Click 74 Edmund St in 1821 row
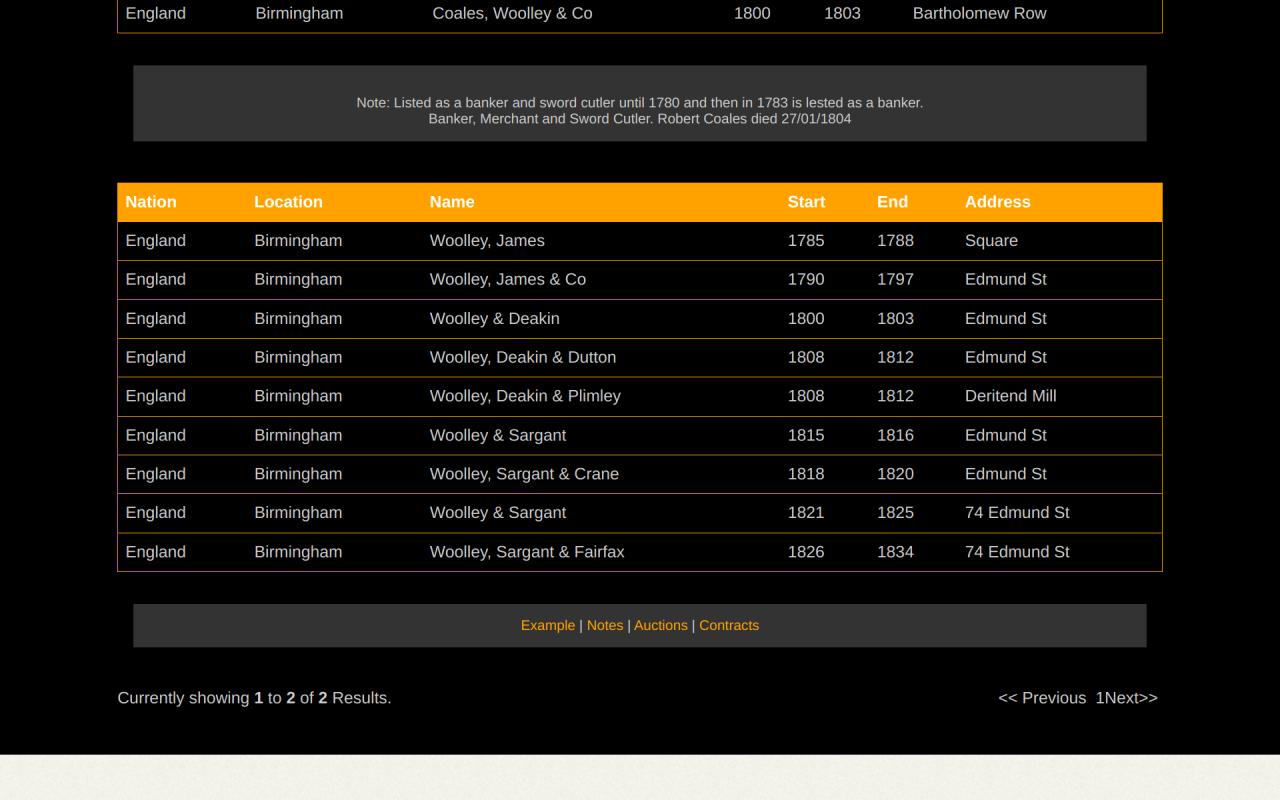The width and height of the screenshot is (1280, 800). [1017, 513]
